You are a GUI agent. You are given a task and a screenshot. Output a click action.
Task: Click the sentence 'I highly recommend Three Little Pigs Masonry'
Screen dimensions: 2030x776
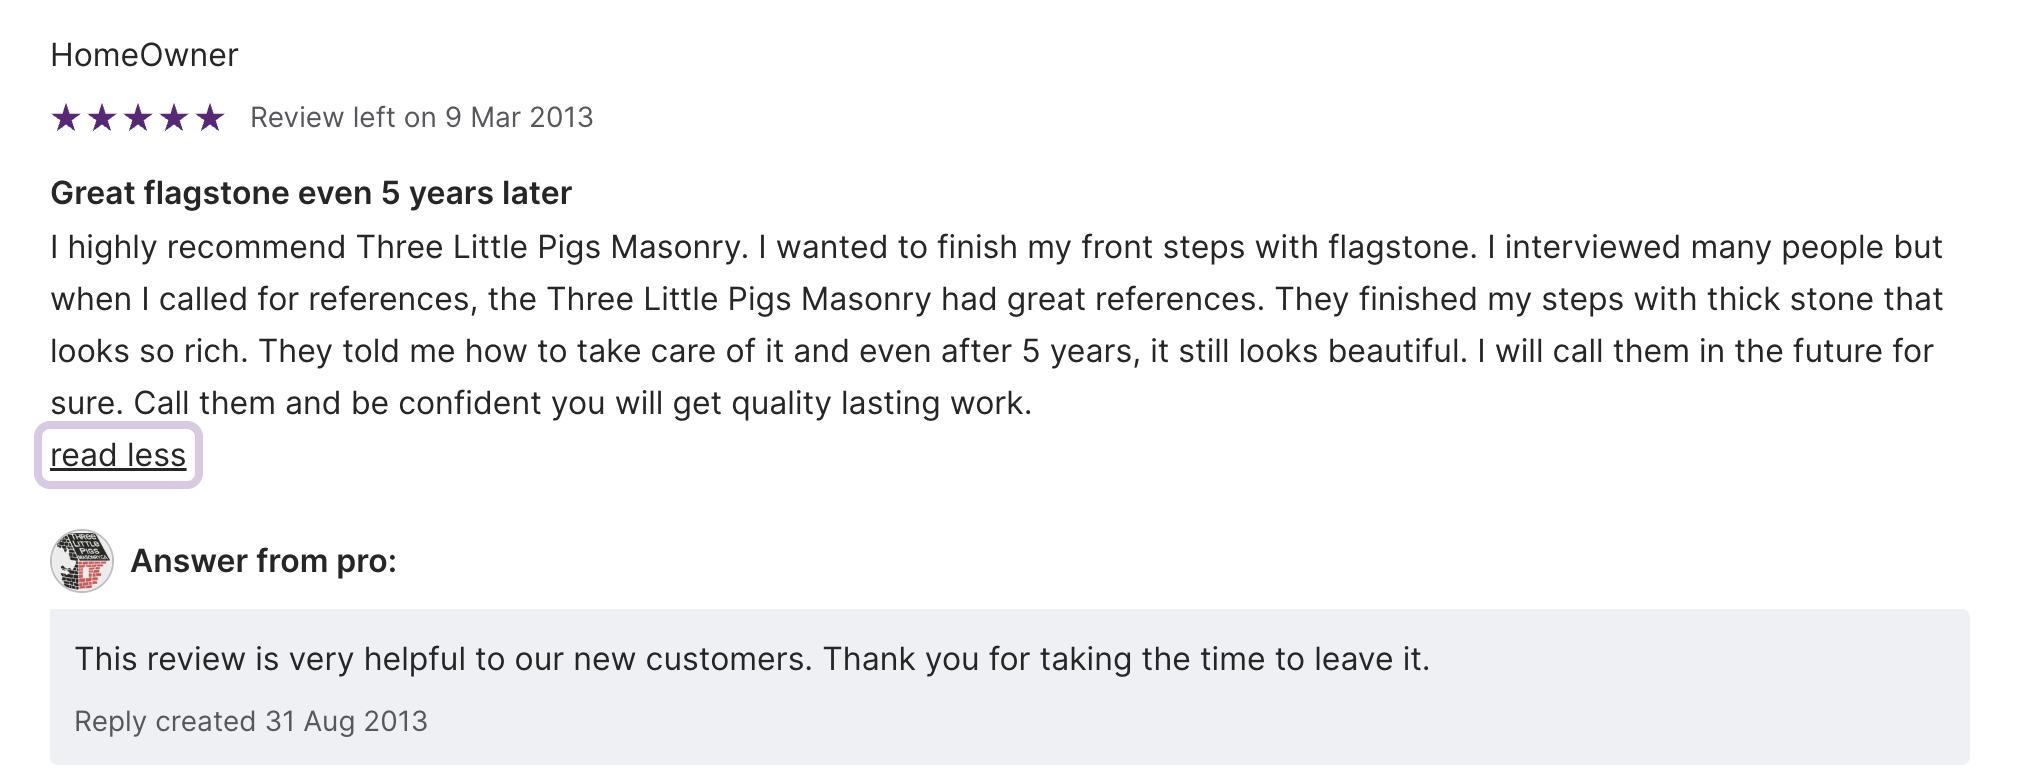399,247
